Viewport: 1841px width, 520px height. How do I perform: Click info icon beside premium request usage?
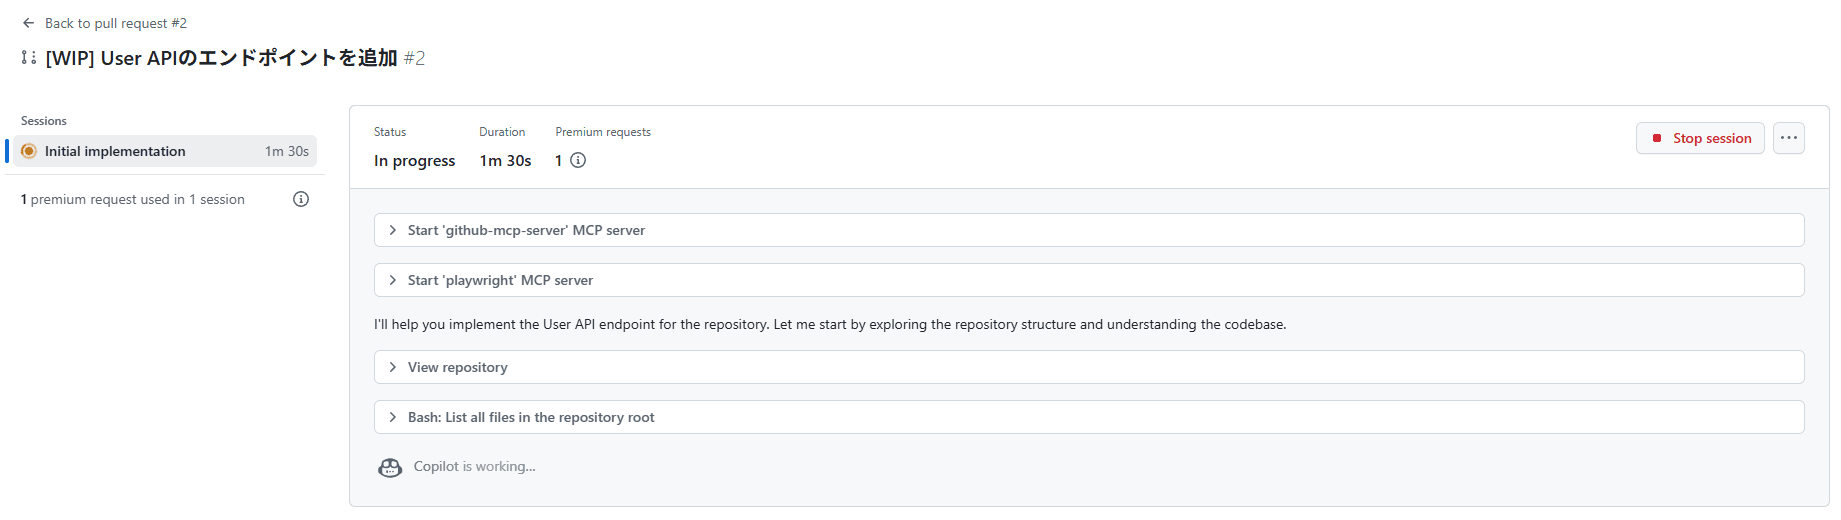[x=301, y=199]
